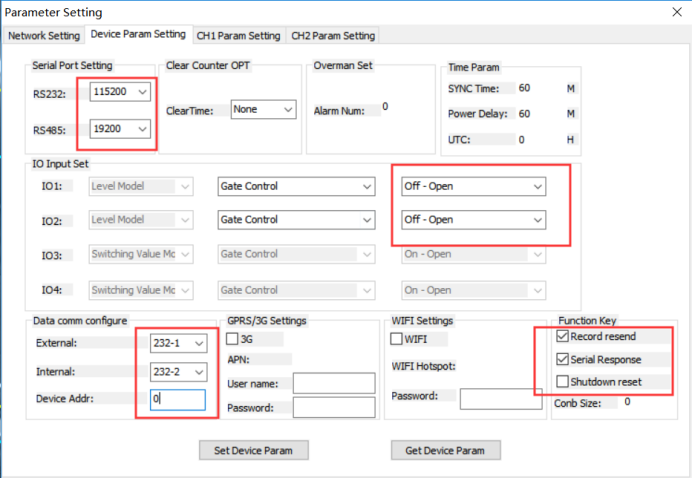Image resolution: width=692 pixels, height=478 pixels.
Task: Switch to the Network Setting tab
Action: click(44, 36)
